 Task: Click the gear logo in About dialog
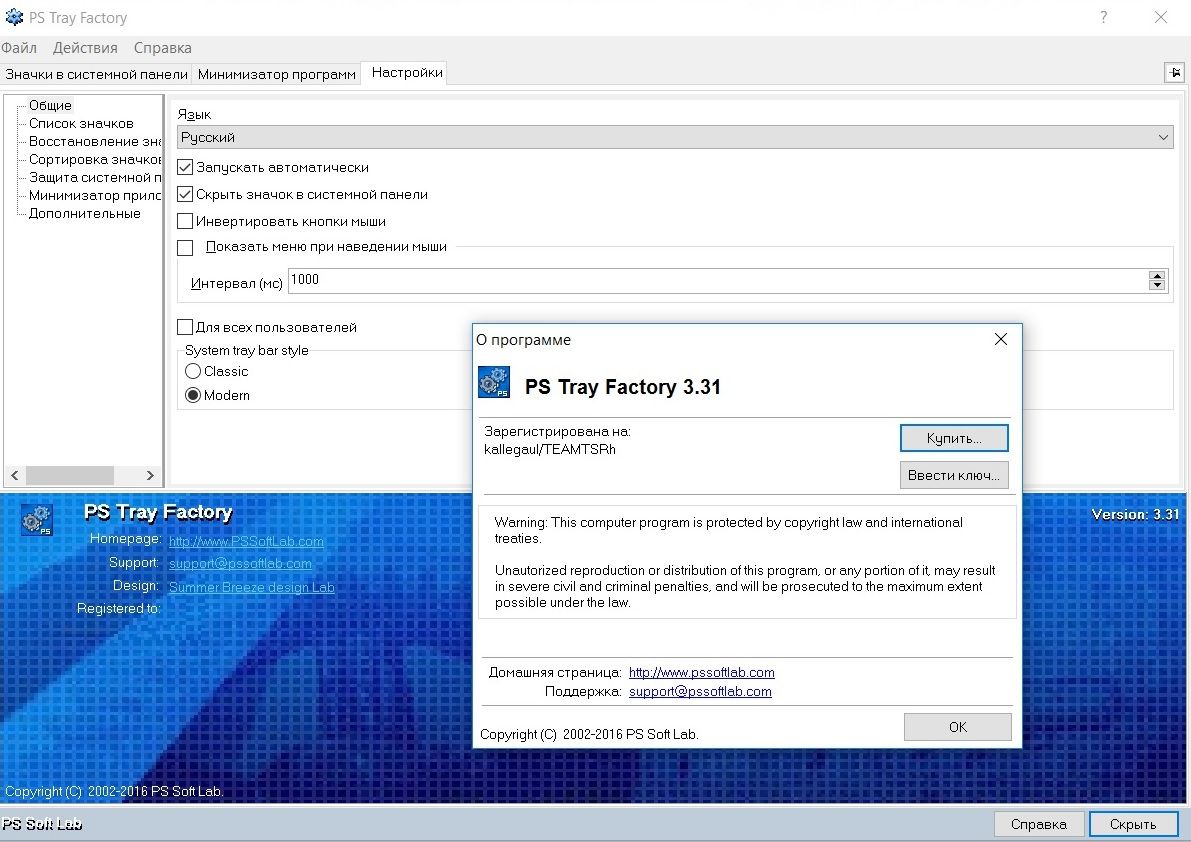pyautogui.click(x=494, y=384)
